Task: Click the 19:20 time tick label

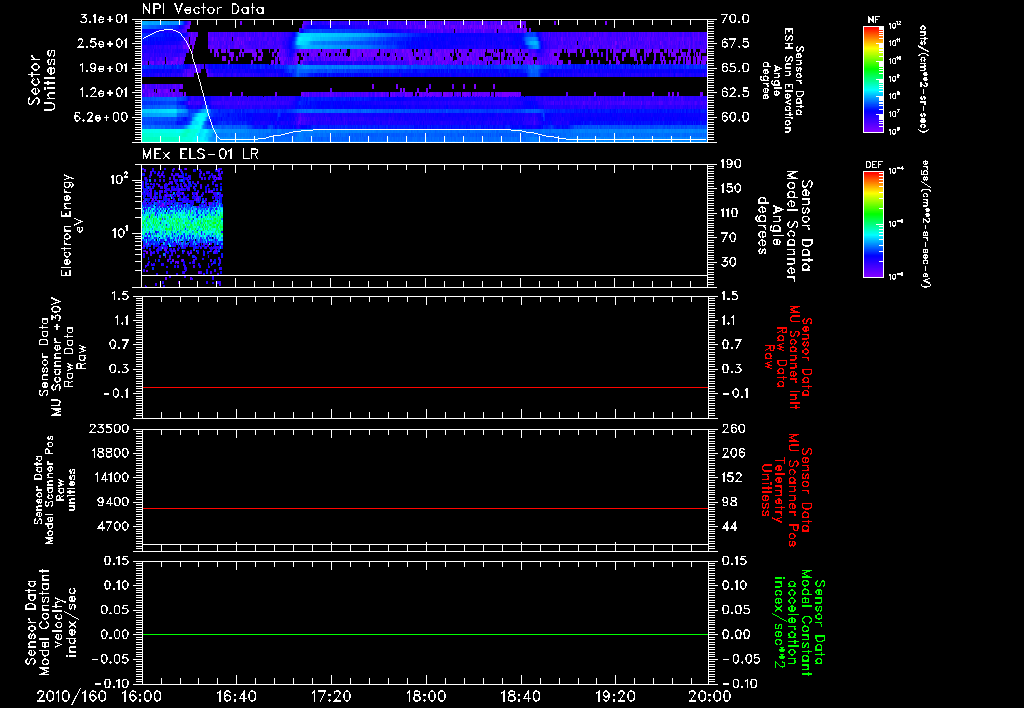Action: pyautogui.click(x=615, y=696)
